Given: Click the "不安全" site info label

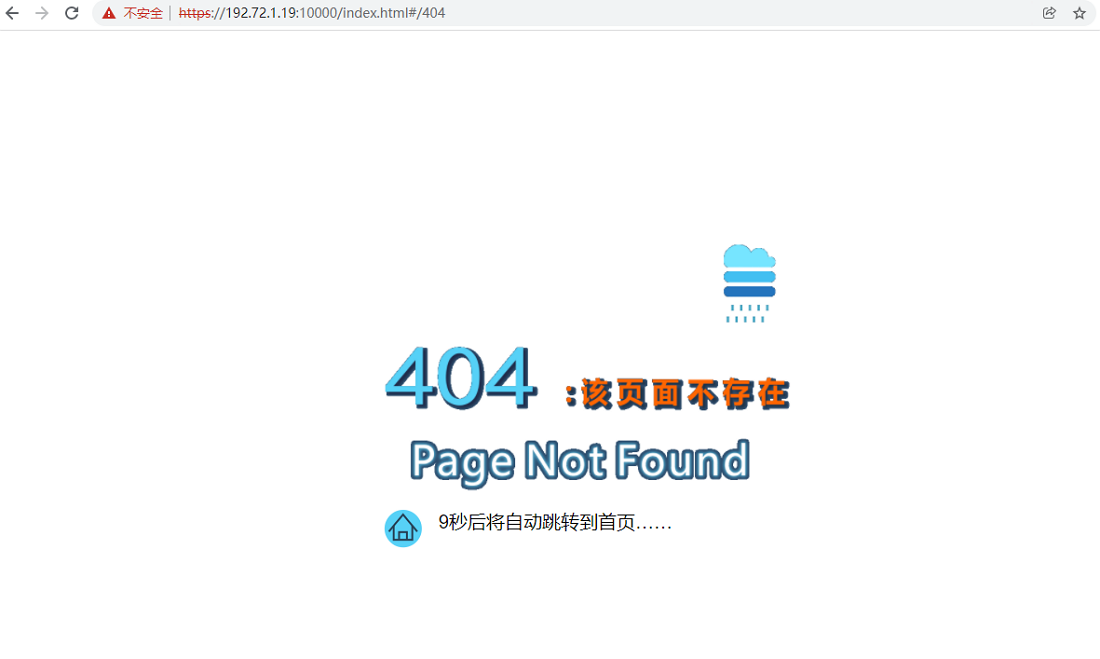Looking at the screenshot, I should tap(143, 13).
